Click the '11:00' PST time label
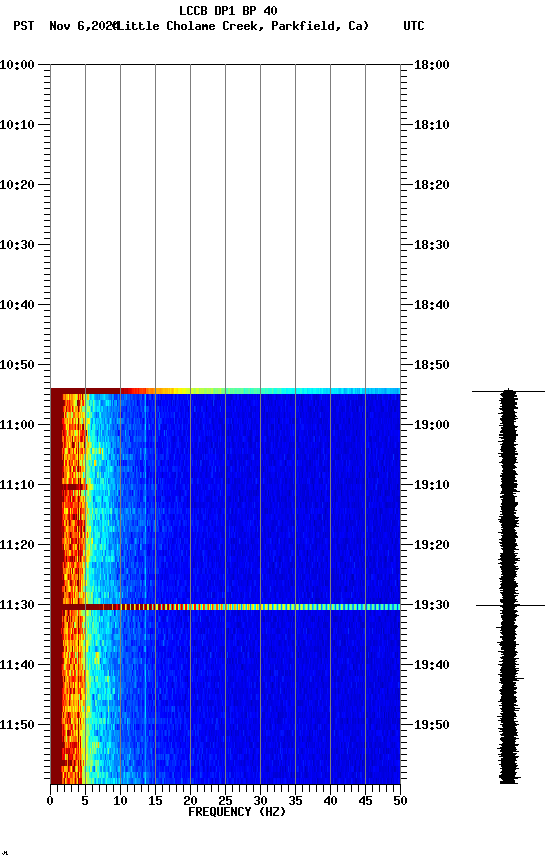 tap(17, 425)
